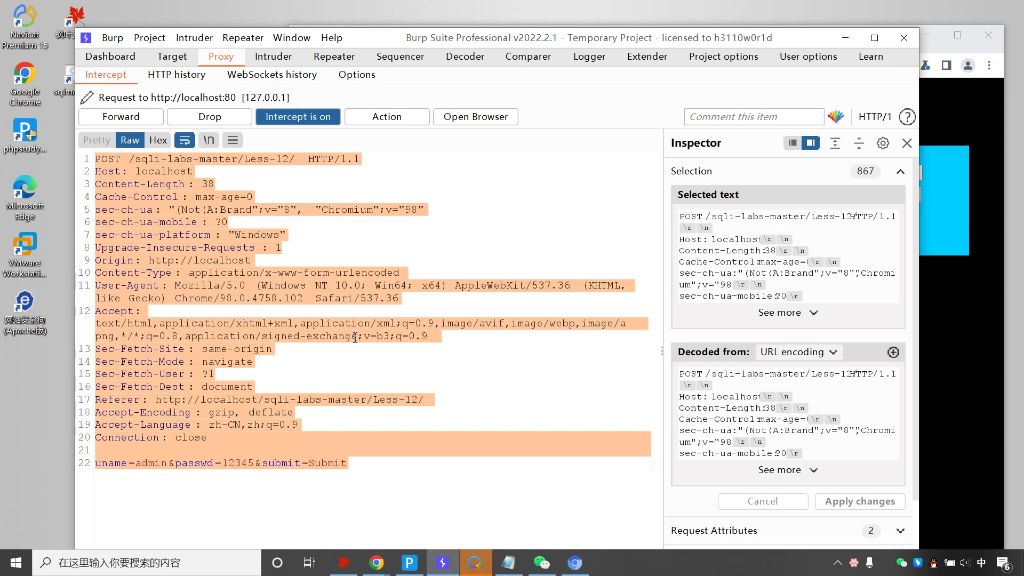Open the HTTP history sub-tab
The height and width of the screenshot is (576, 1024).
coord(176,75)
